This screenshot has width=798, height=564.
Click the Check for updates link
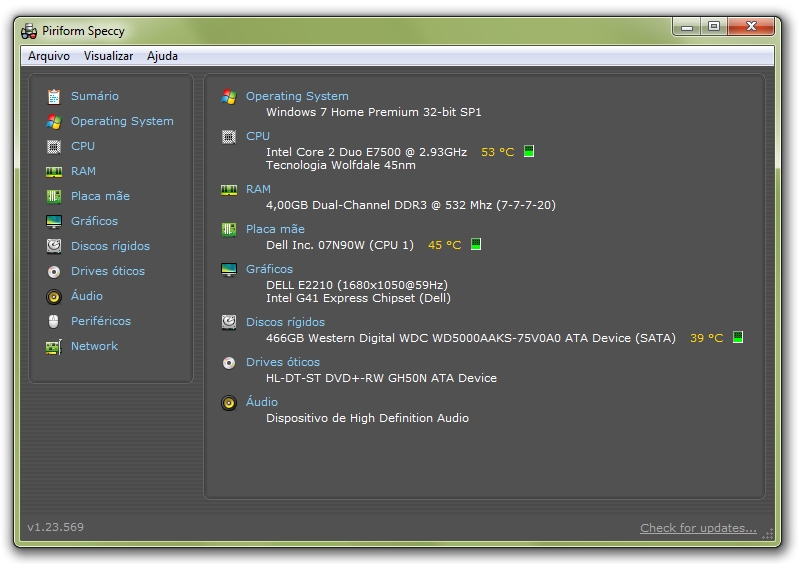pyautogui.click(x=698, y=528)
